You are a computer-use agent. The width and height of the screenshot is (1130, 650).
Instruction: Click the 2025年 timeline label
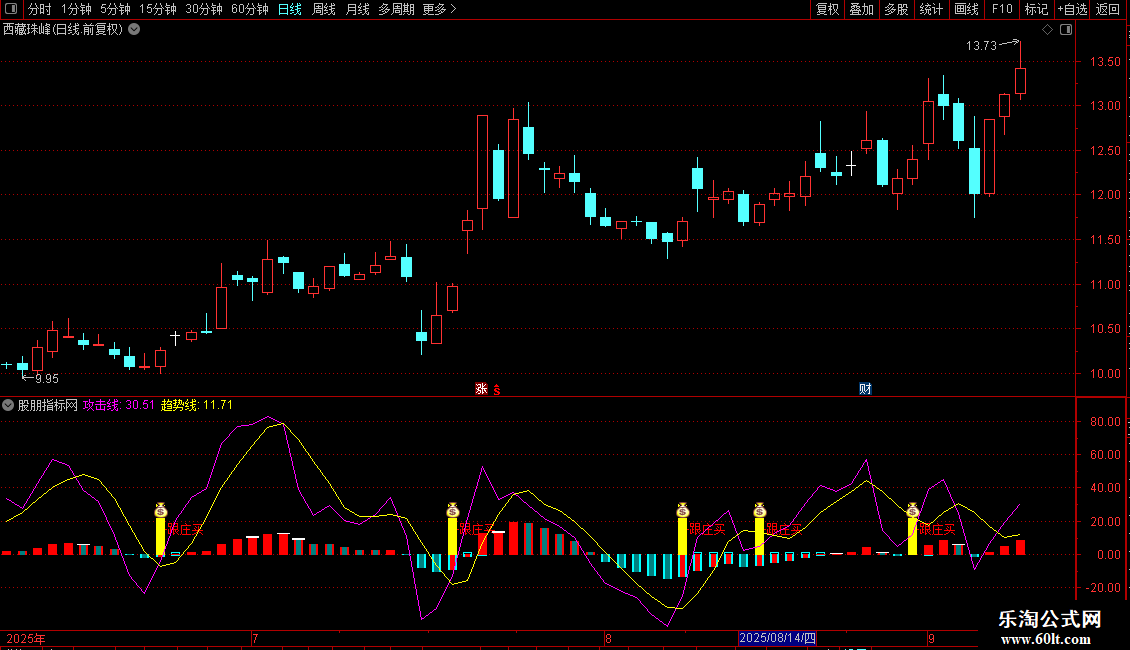pyautogui.click(x=26, y=638)
